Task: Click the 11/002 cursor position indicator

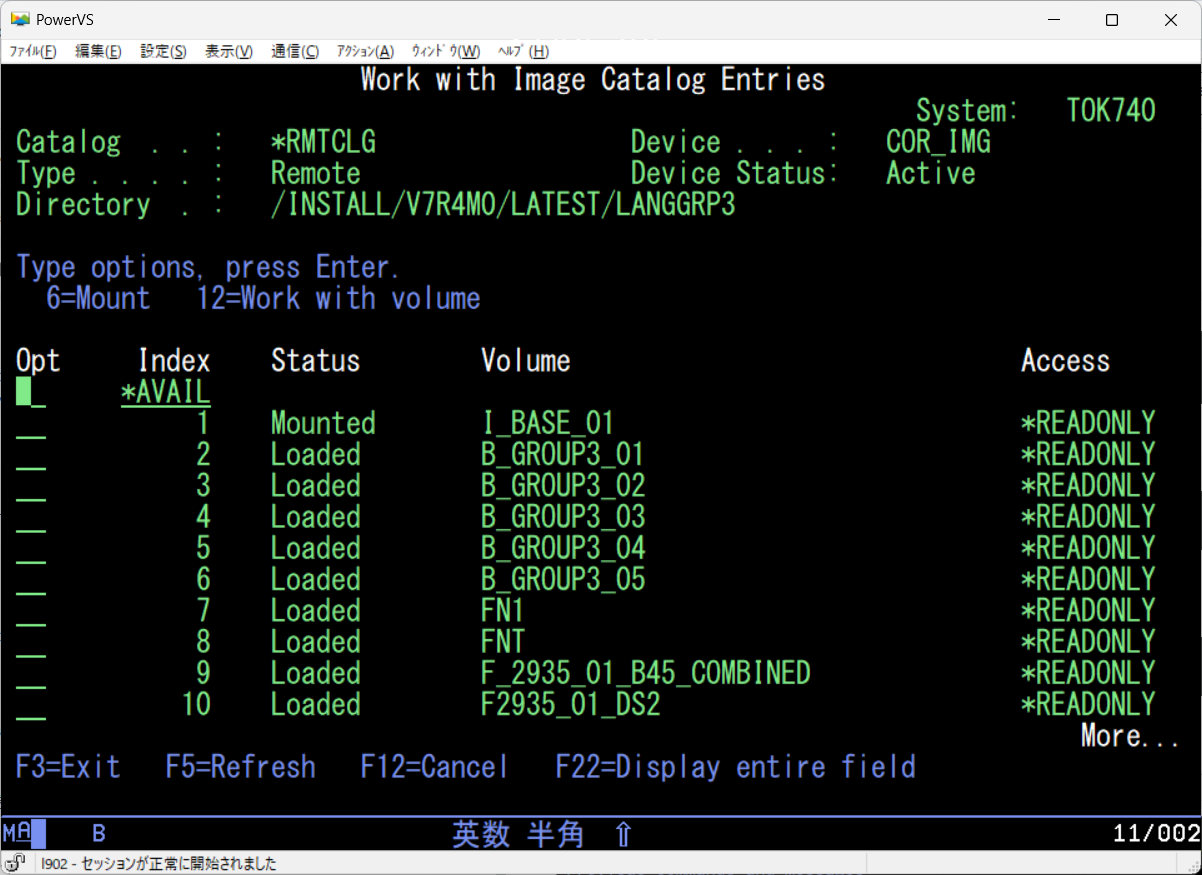Action: [x=1155, y=834]
